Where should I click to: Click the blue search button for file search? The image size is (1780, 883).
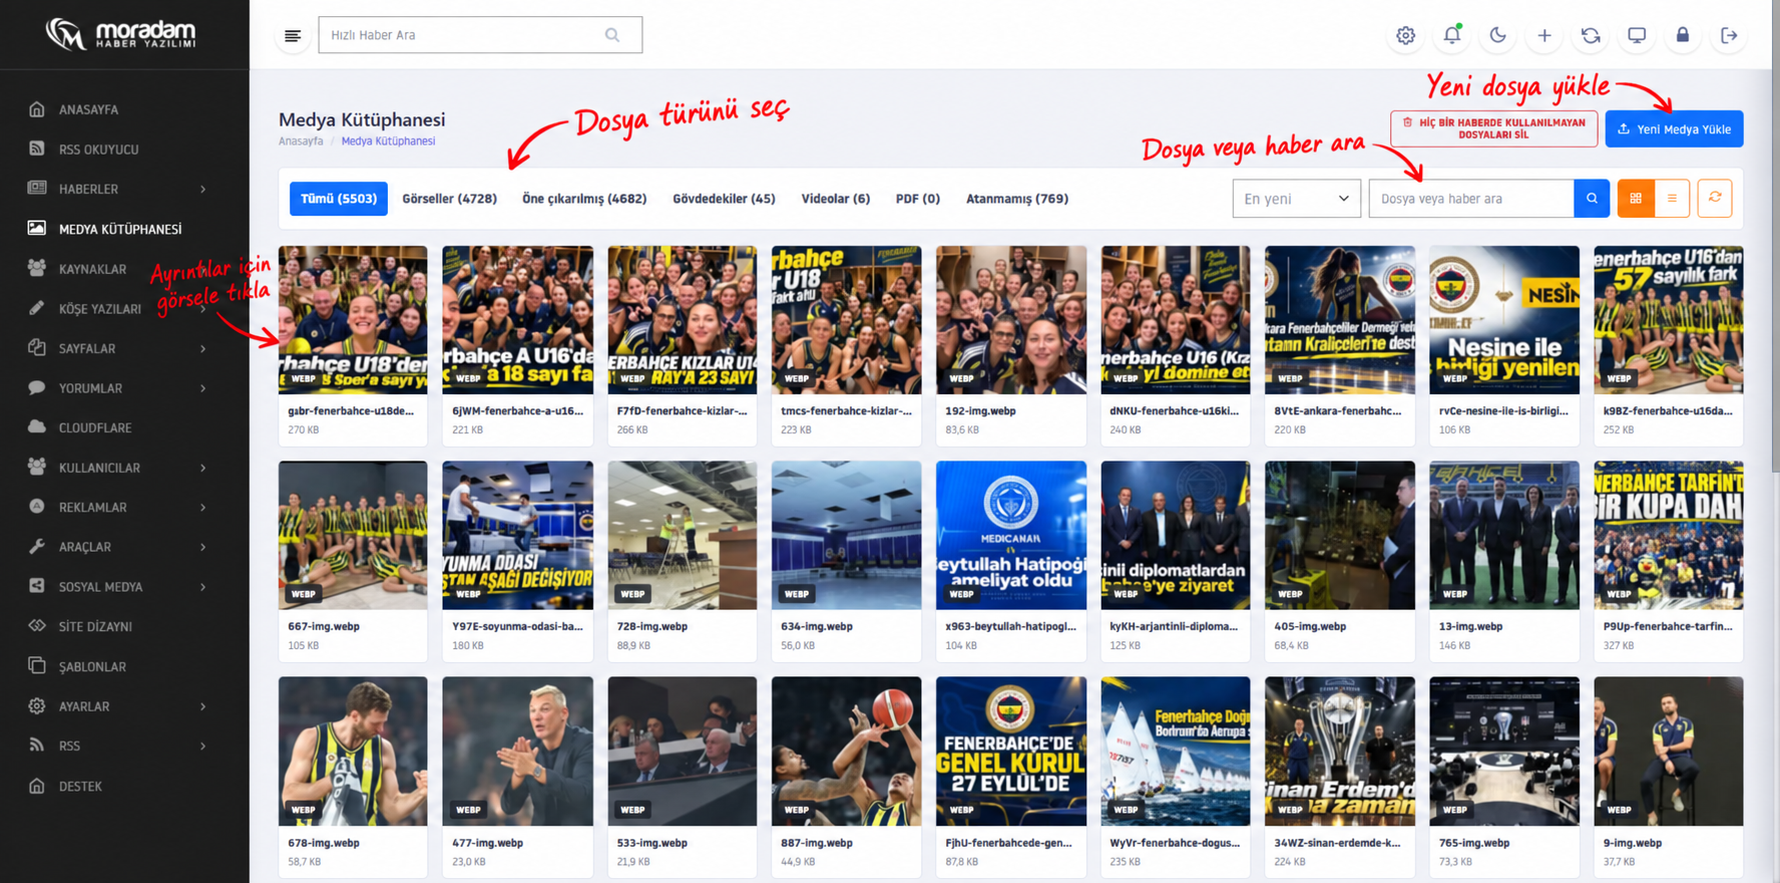point(1592,198)
